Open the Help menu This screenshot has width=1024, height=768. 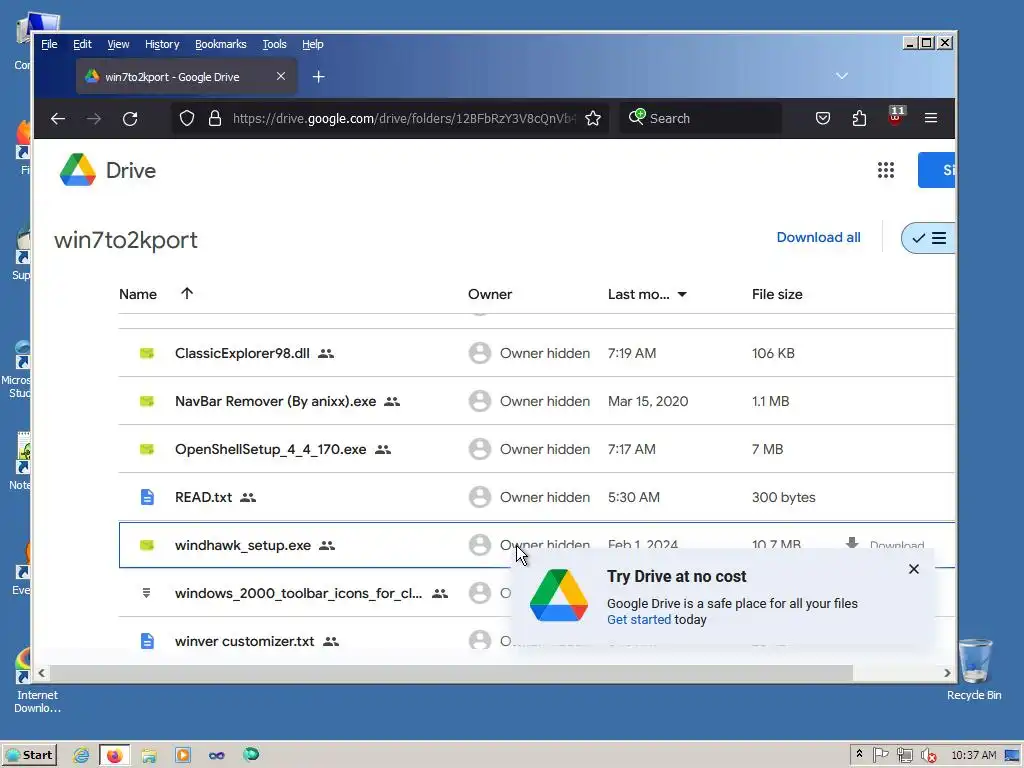312,44
